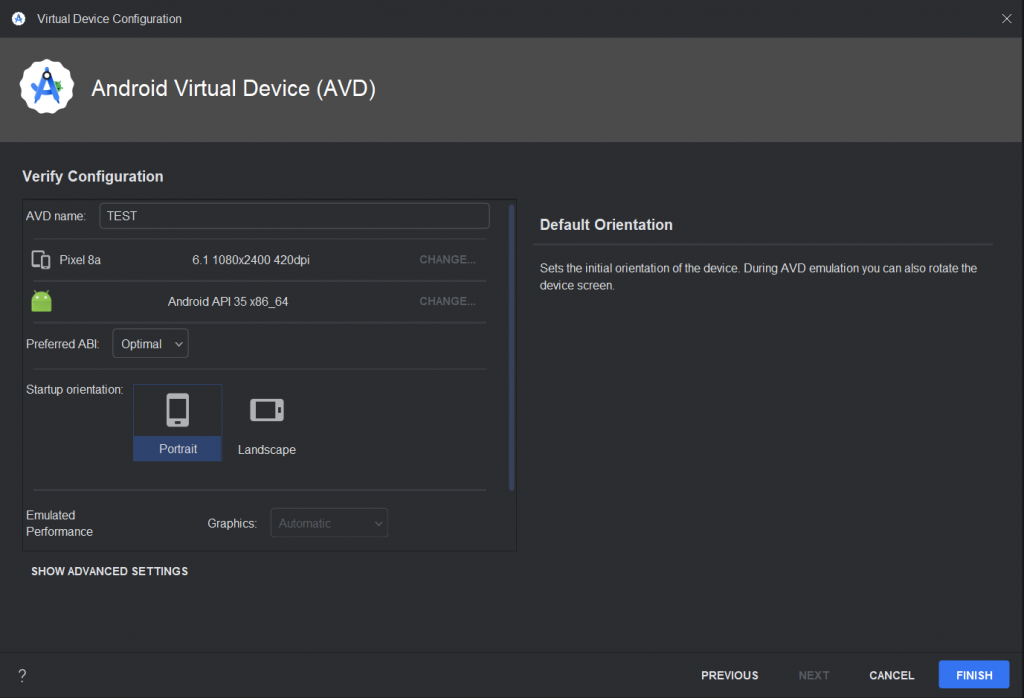Click the NEXT button
This screenshot has height=698, width=1024.
pyautogui.click(x=814, y=675)
